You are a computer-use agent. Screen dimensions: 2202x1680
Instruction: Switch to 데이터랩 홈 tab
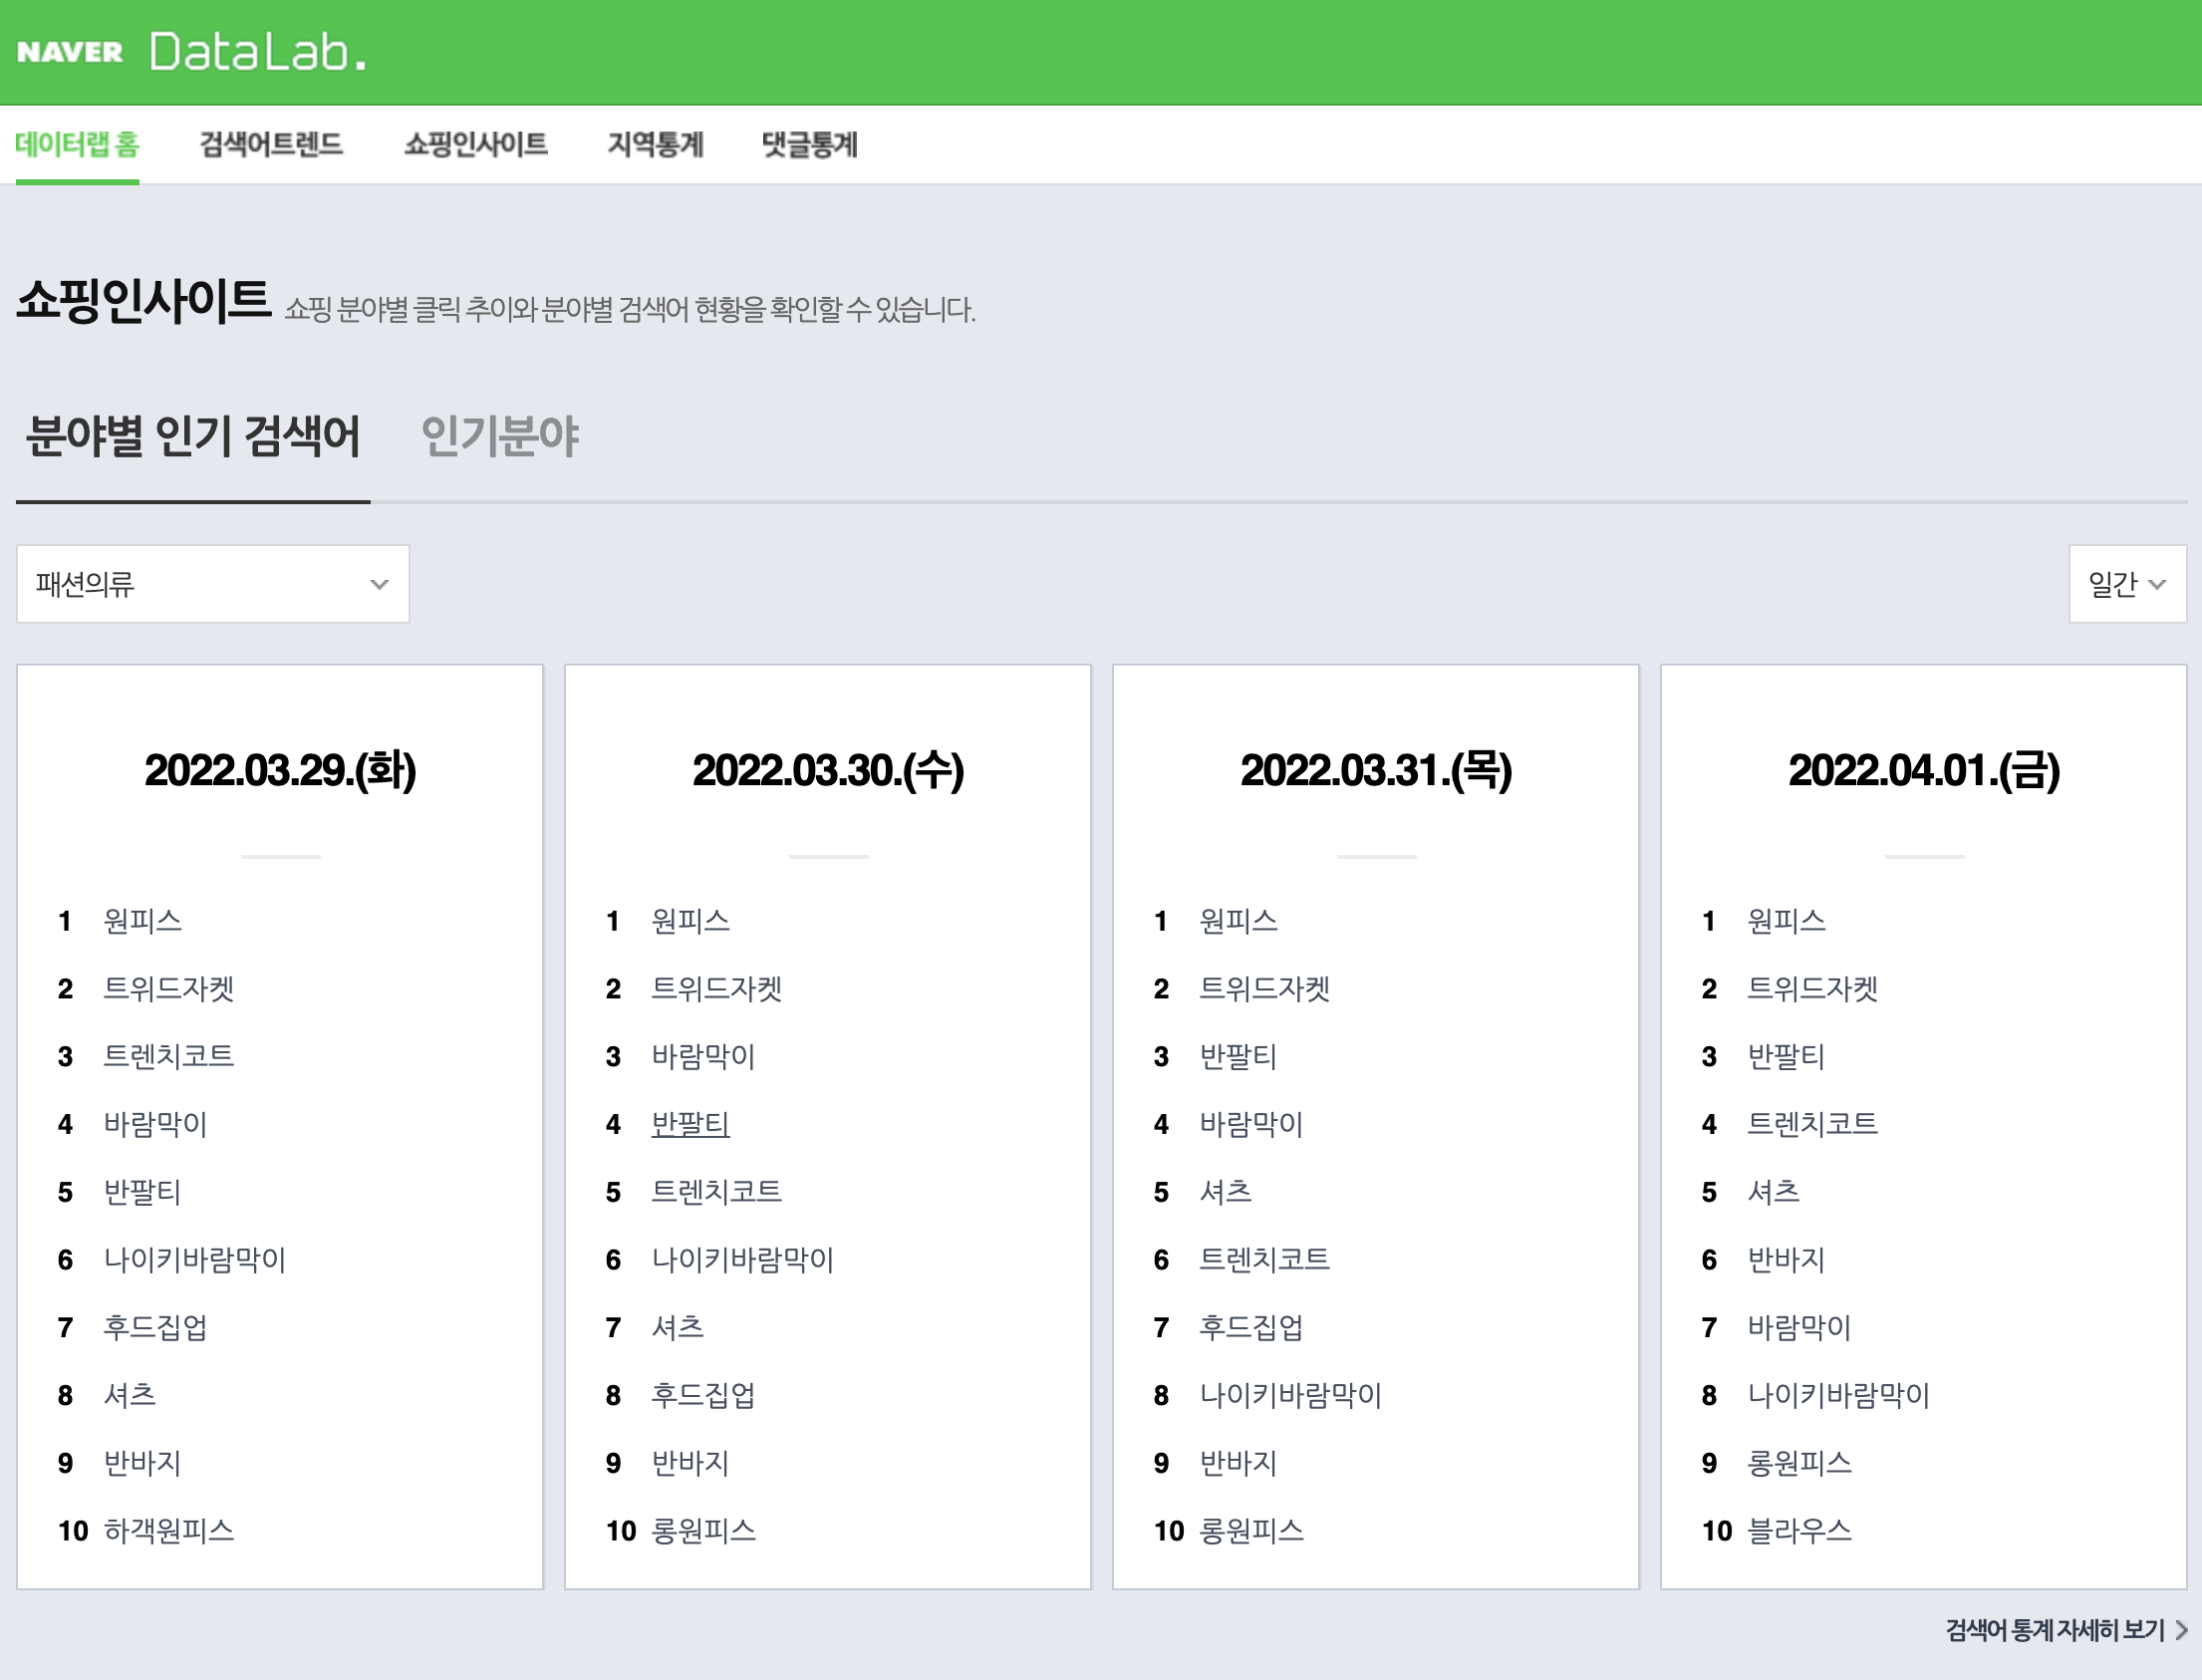[x=77, y=144]
